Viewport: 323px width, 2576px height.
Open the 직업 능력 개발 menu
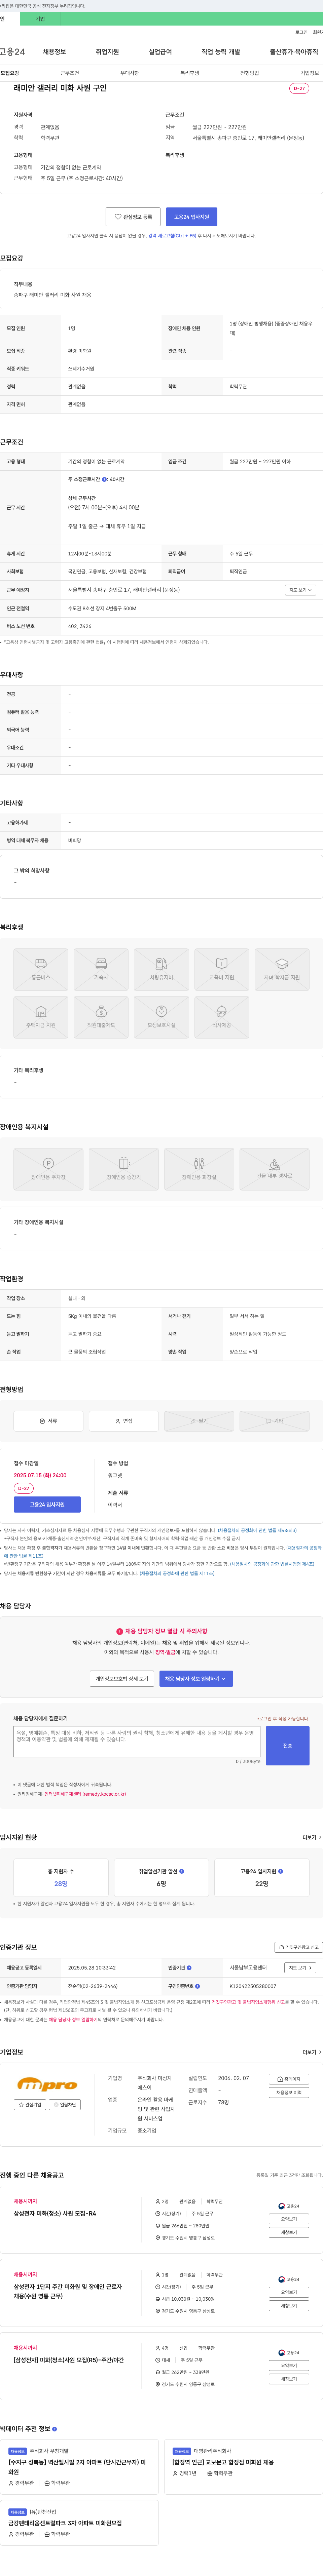click(221, 52)
